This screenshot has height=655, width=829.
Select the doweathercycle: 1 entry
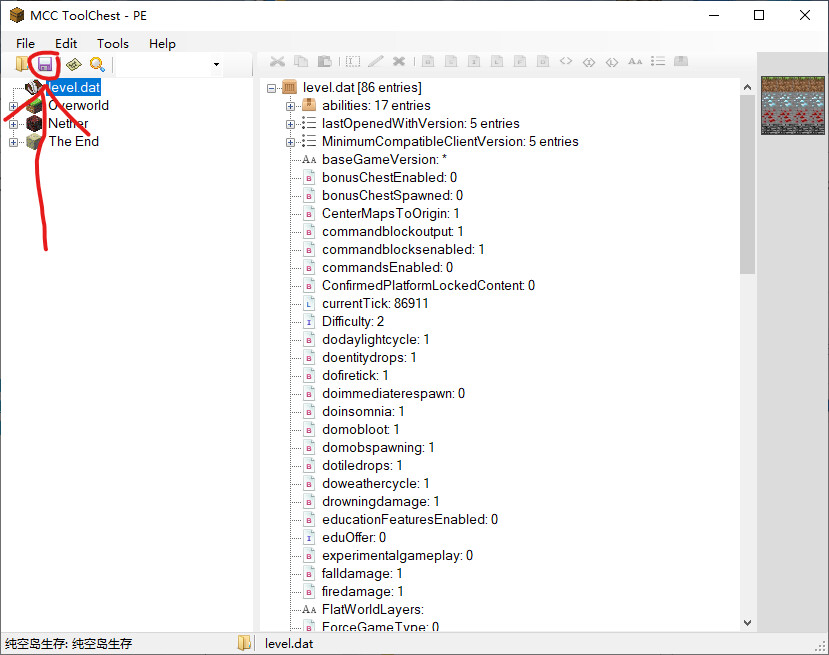[376, 483]
